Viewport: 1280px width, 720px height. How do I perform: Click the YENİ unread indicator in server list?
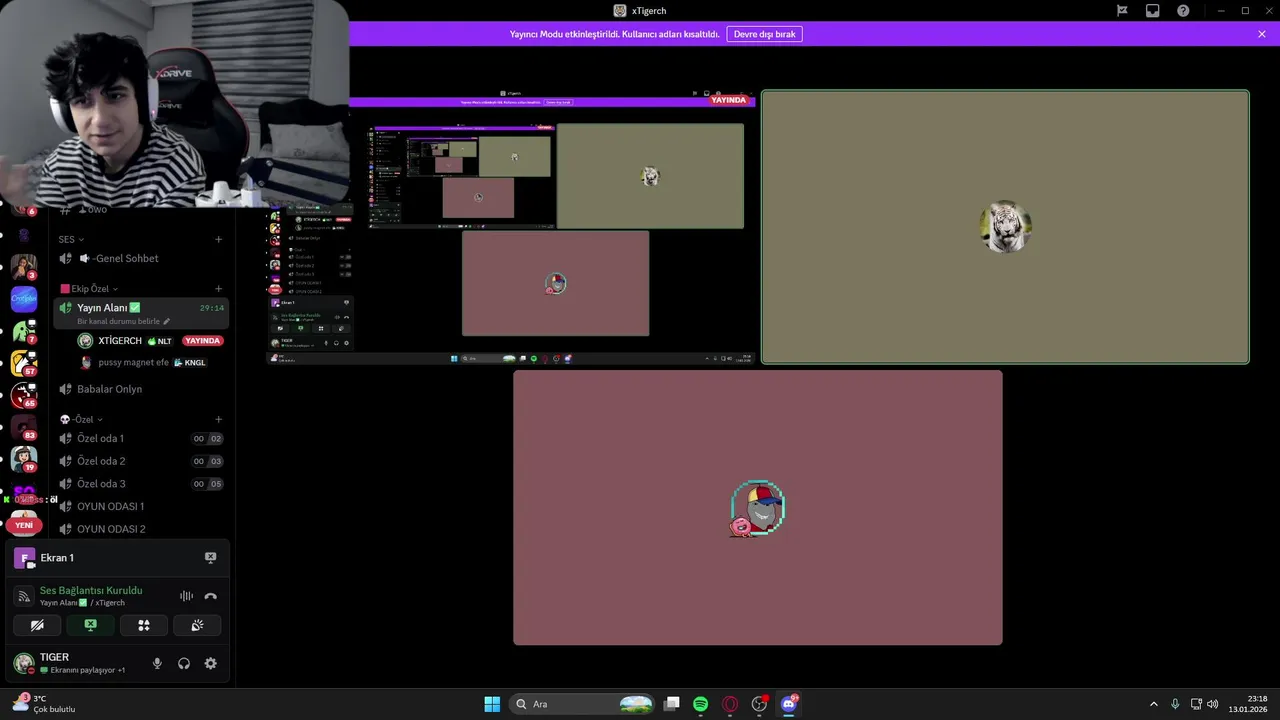click(x=24, y=525)
